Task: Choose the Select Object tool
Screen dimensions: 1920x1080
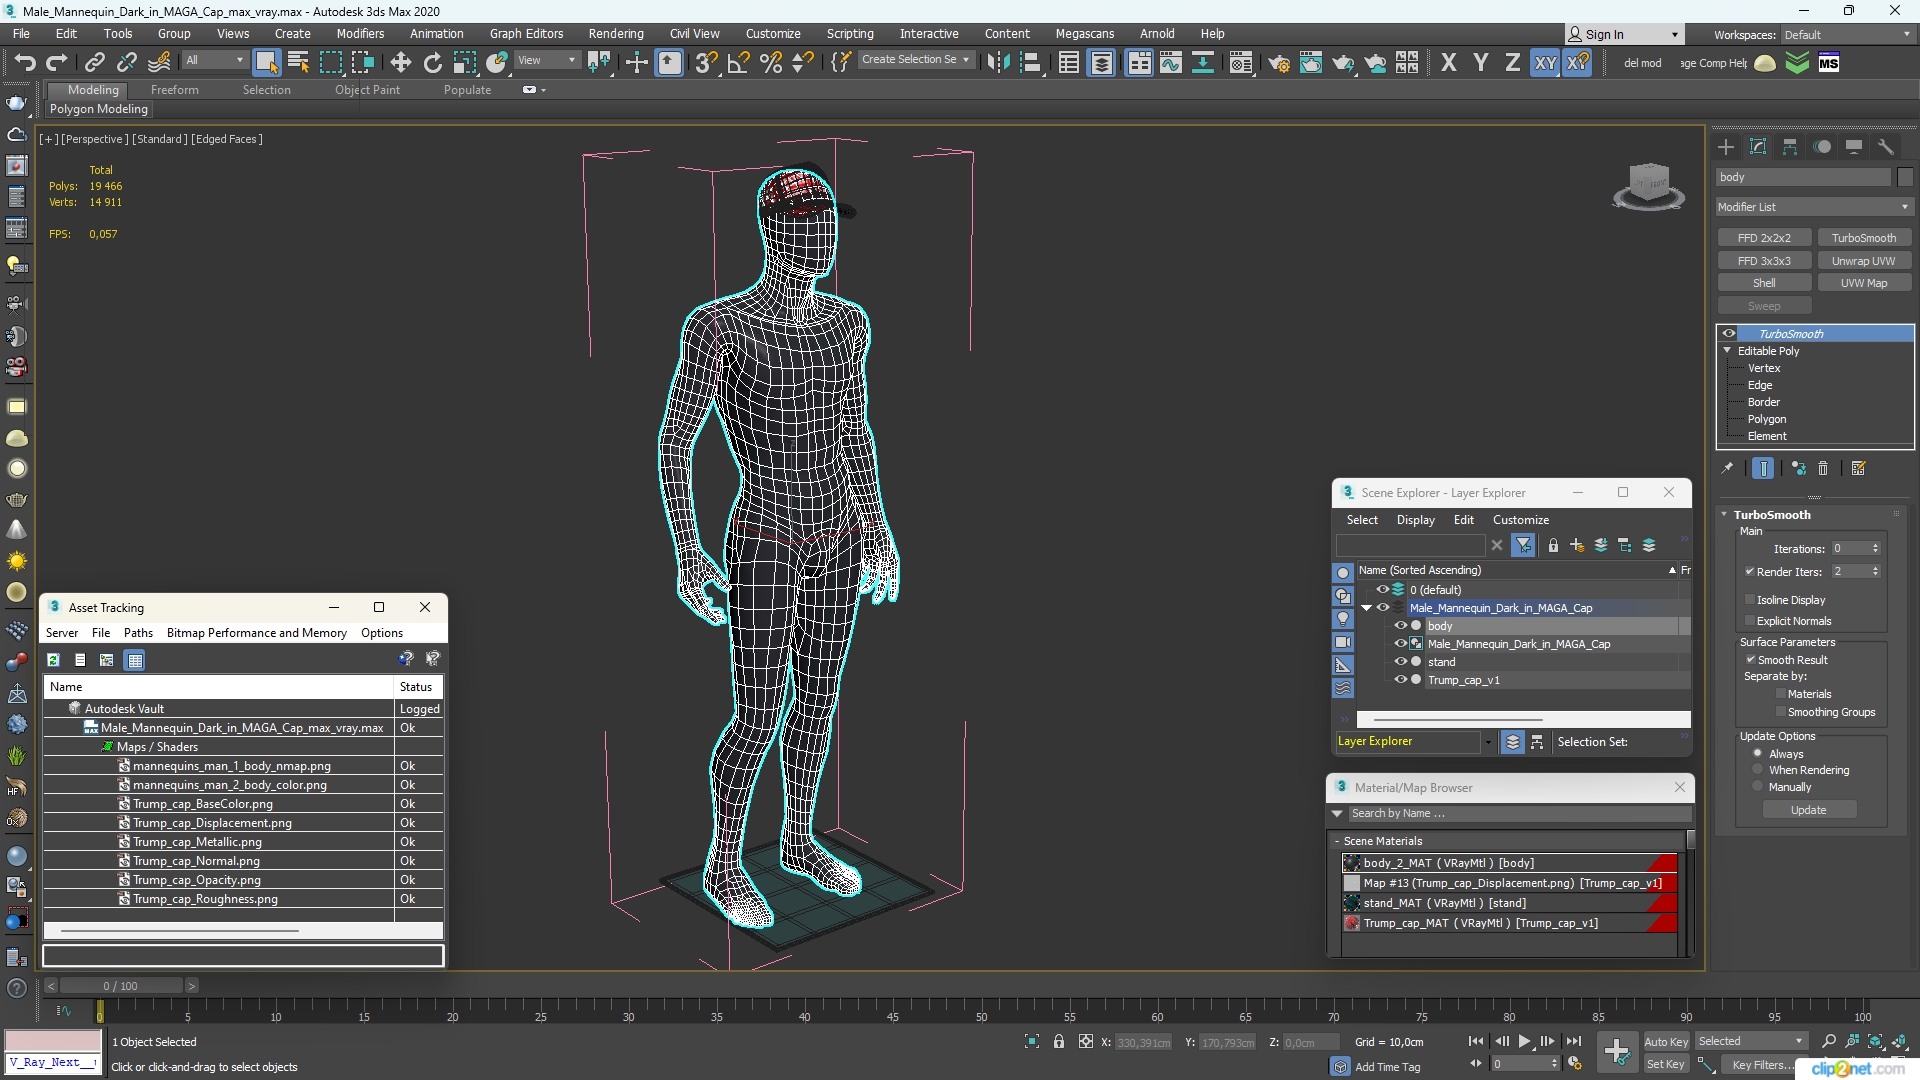Action: 266,62
